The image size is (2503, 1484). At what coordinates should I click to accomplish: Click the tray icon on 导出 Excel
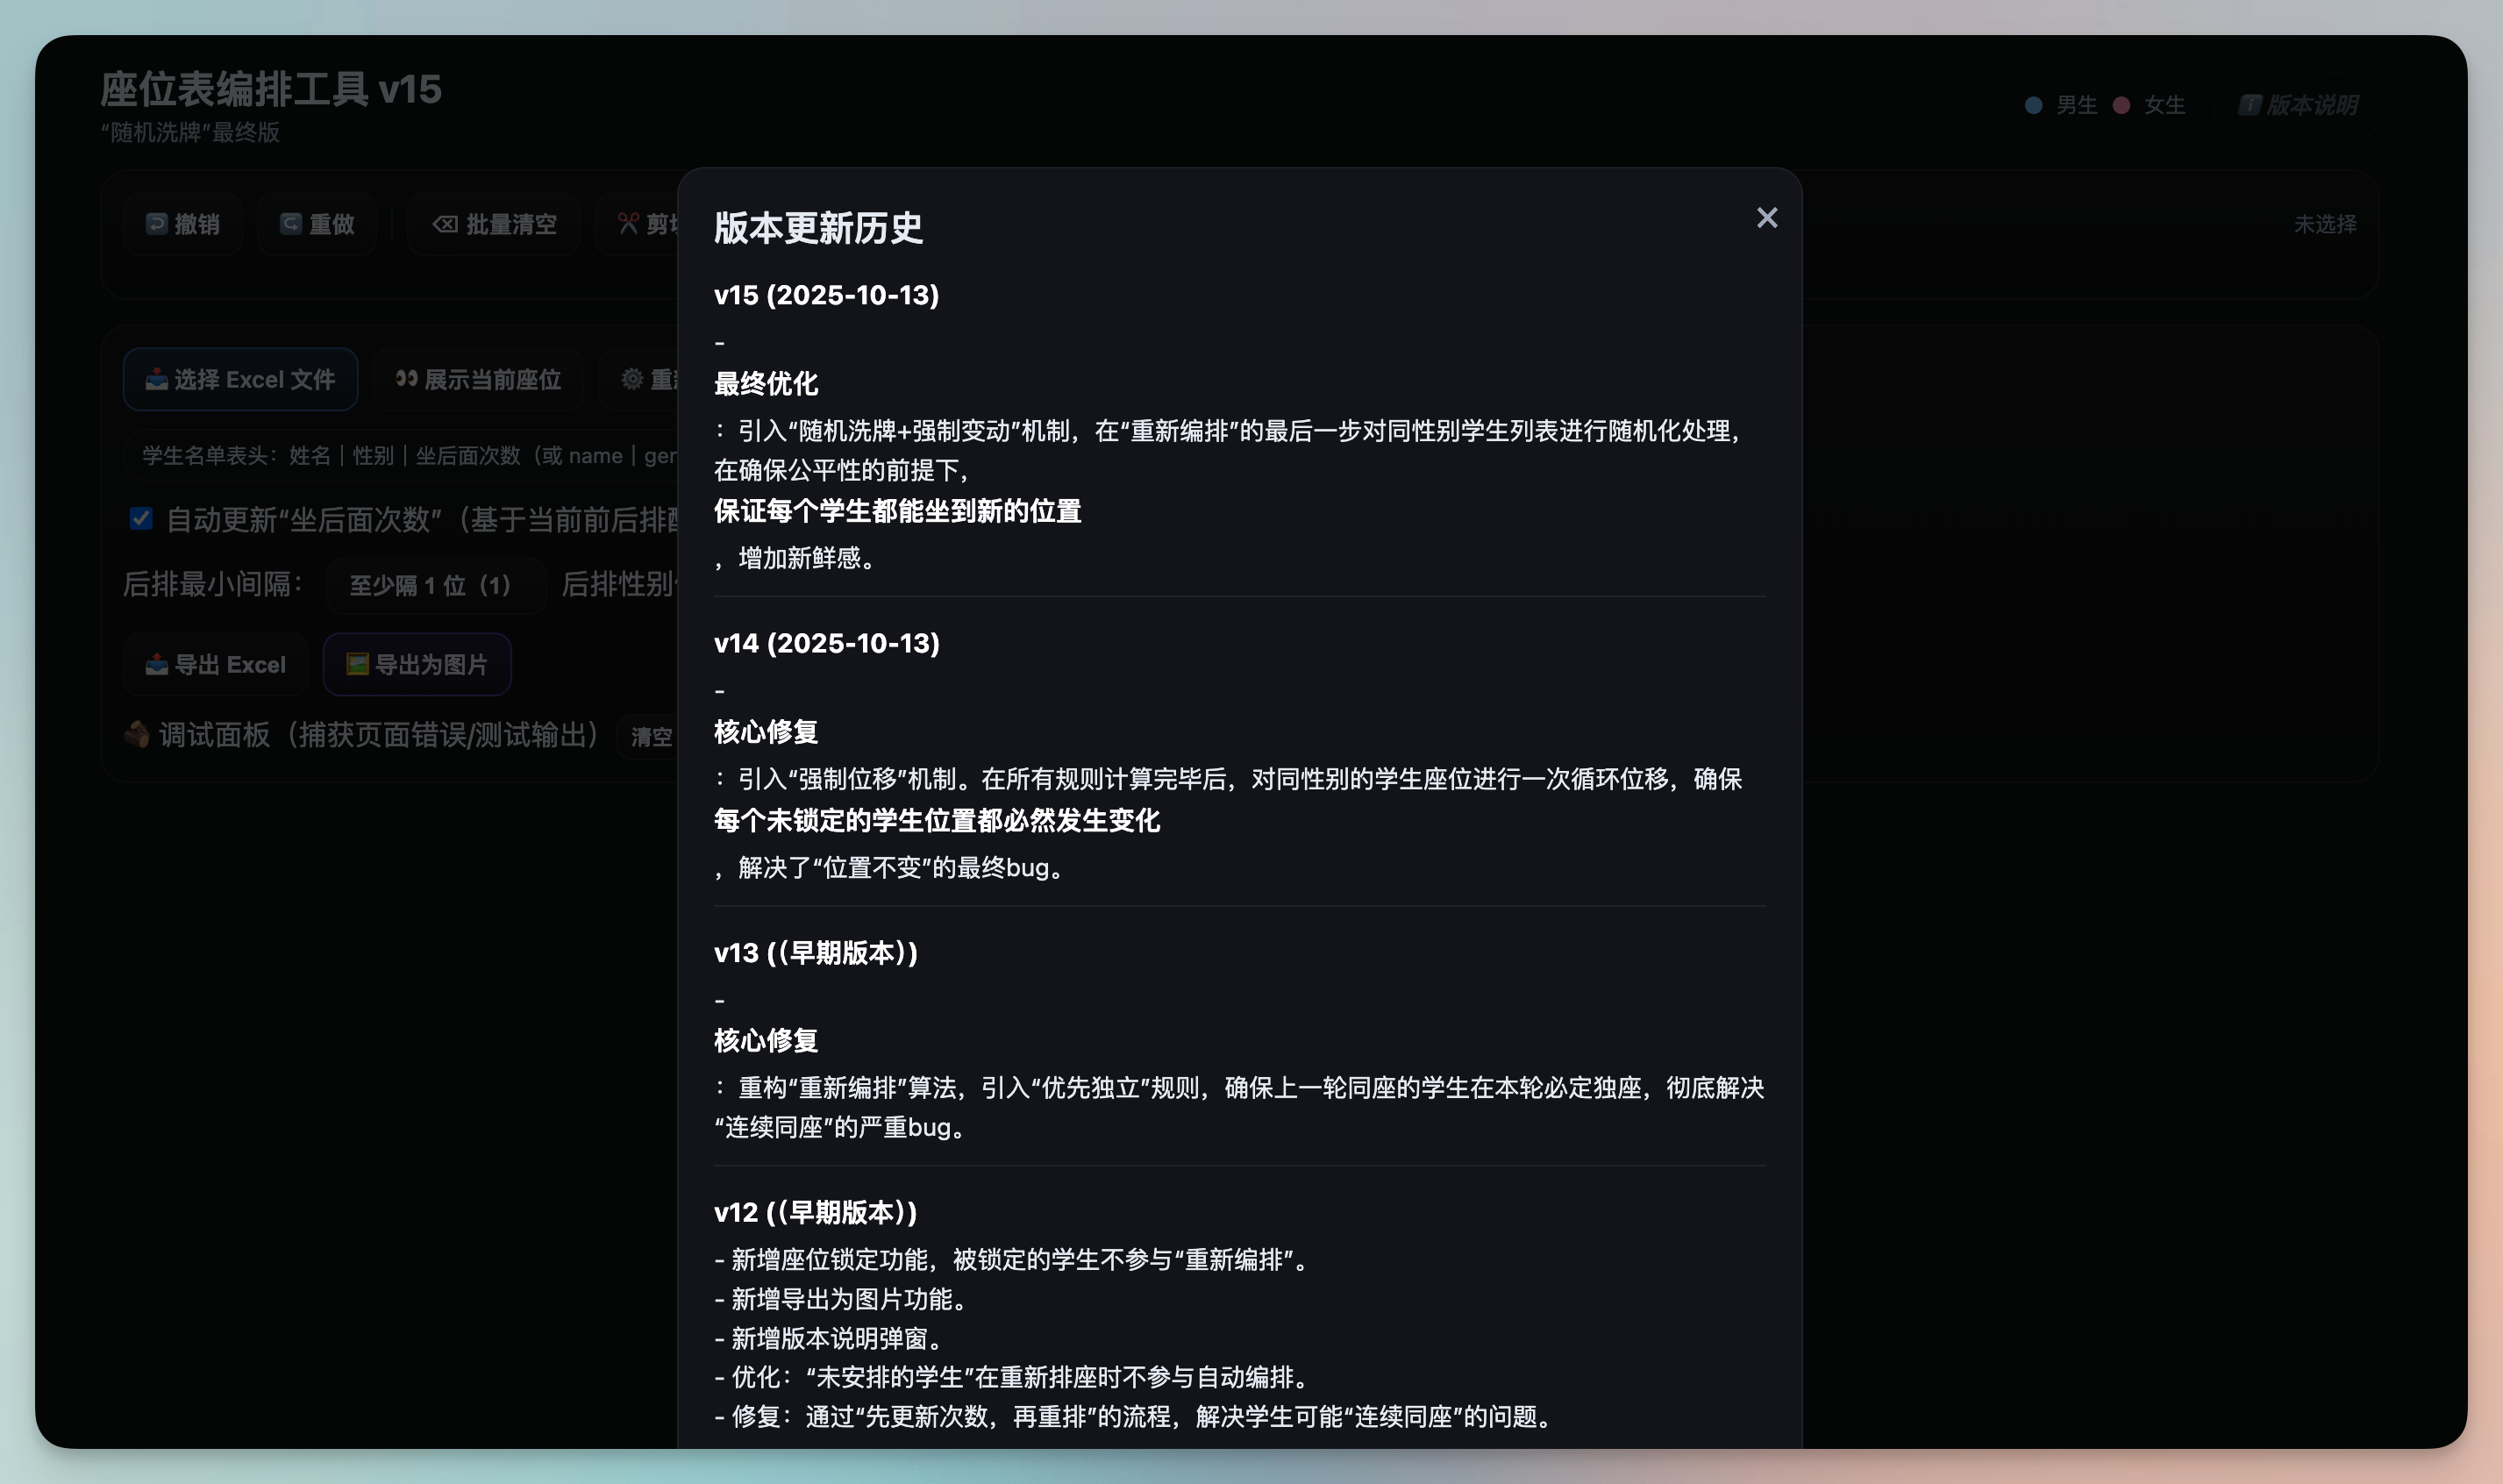pyautogui.click(x=156, y=664)
